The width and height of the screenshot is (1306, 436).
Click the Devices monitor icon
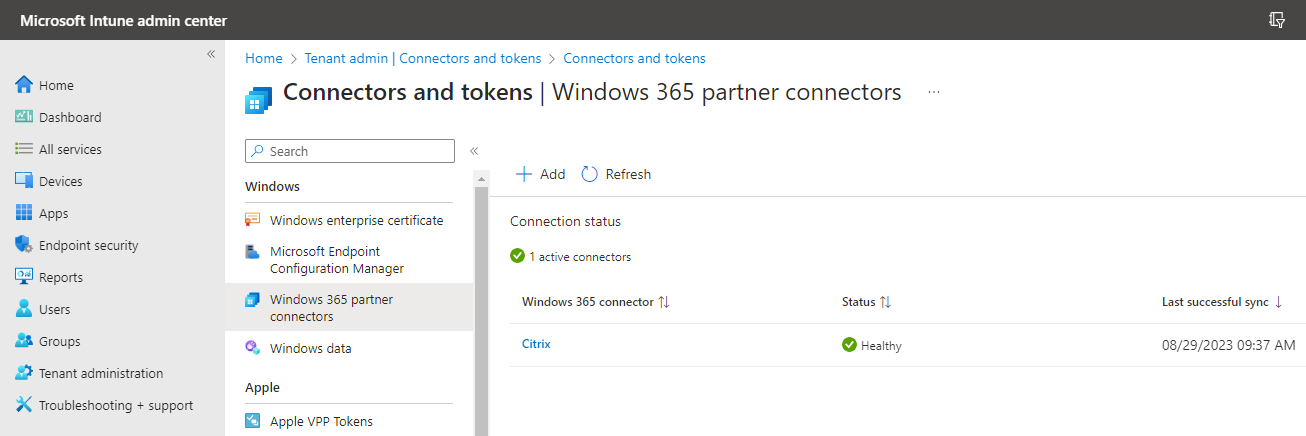pyautogui.click(x=25, y=181)
